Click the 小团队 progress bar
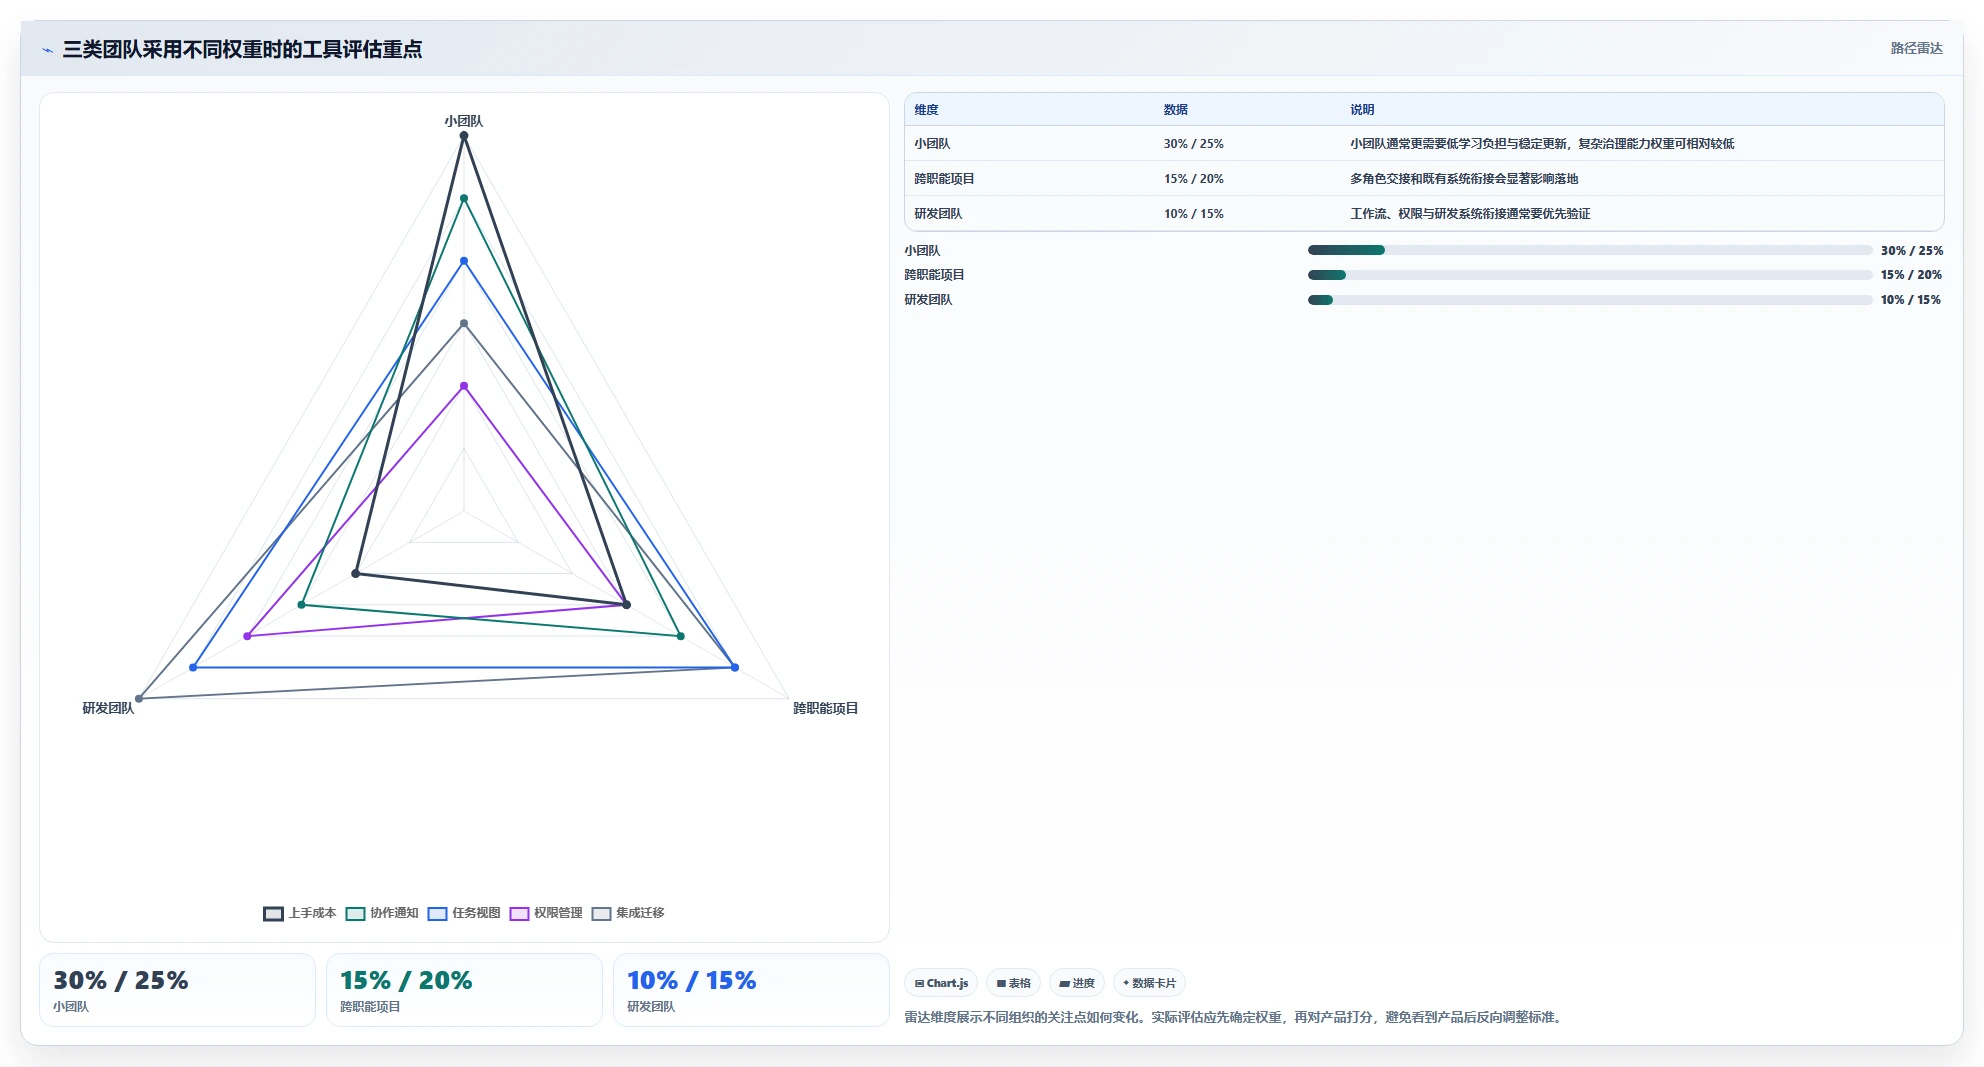This screenshot has width=1984, height=1067. pos(1590,250)
